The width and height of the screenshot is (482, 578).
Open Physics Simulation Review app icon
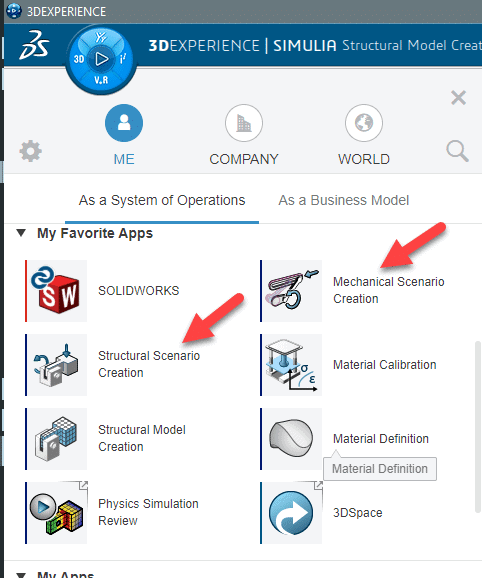click(56, 513)
